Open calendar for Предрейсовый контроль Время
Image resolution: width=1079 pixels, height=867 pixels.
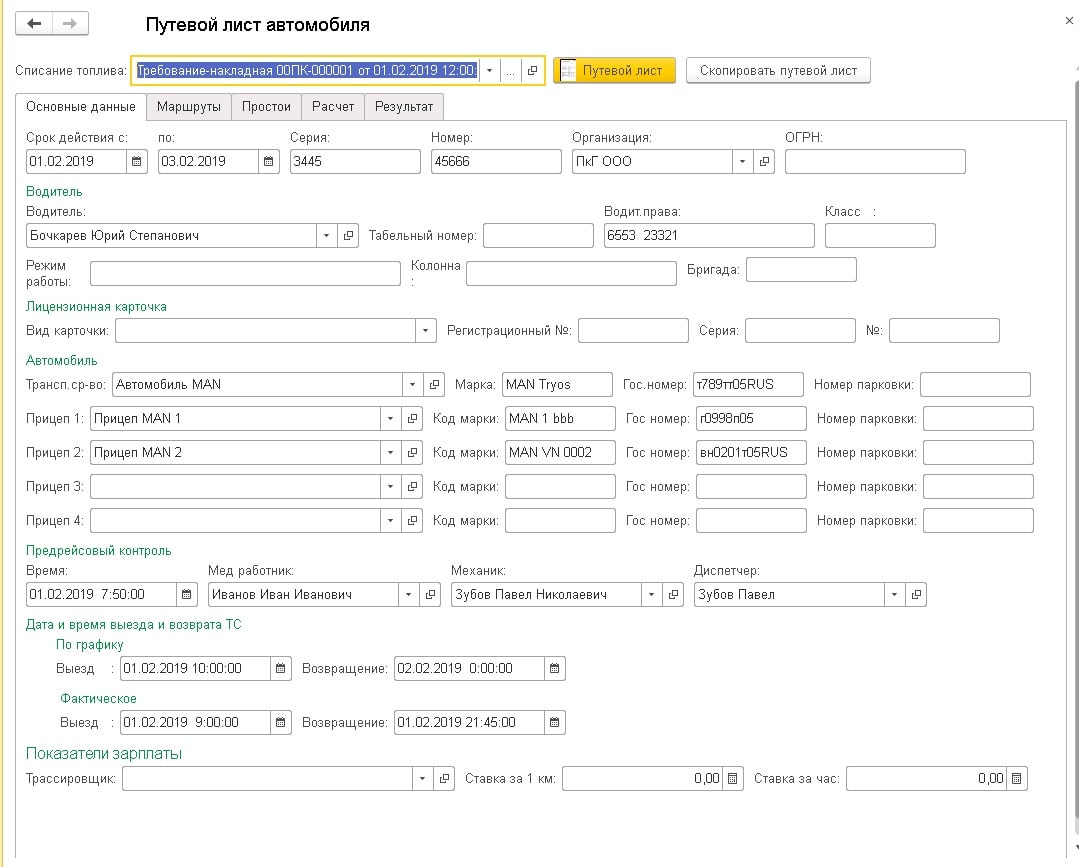click(x=186, y=595)
